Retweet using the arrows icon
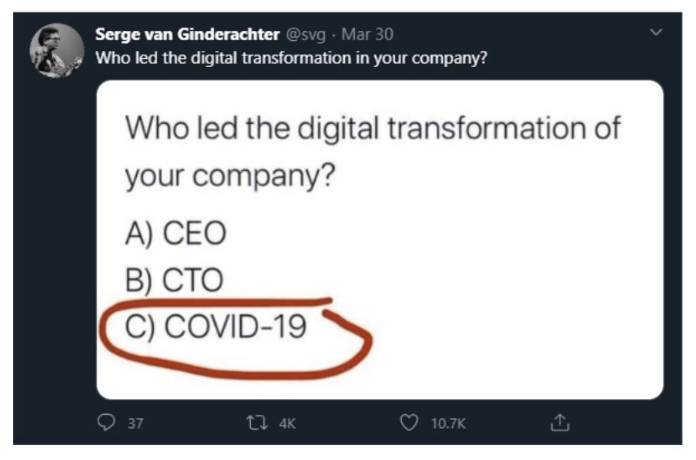 [257, 423]
